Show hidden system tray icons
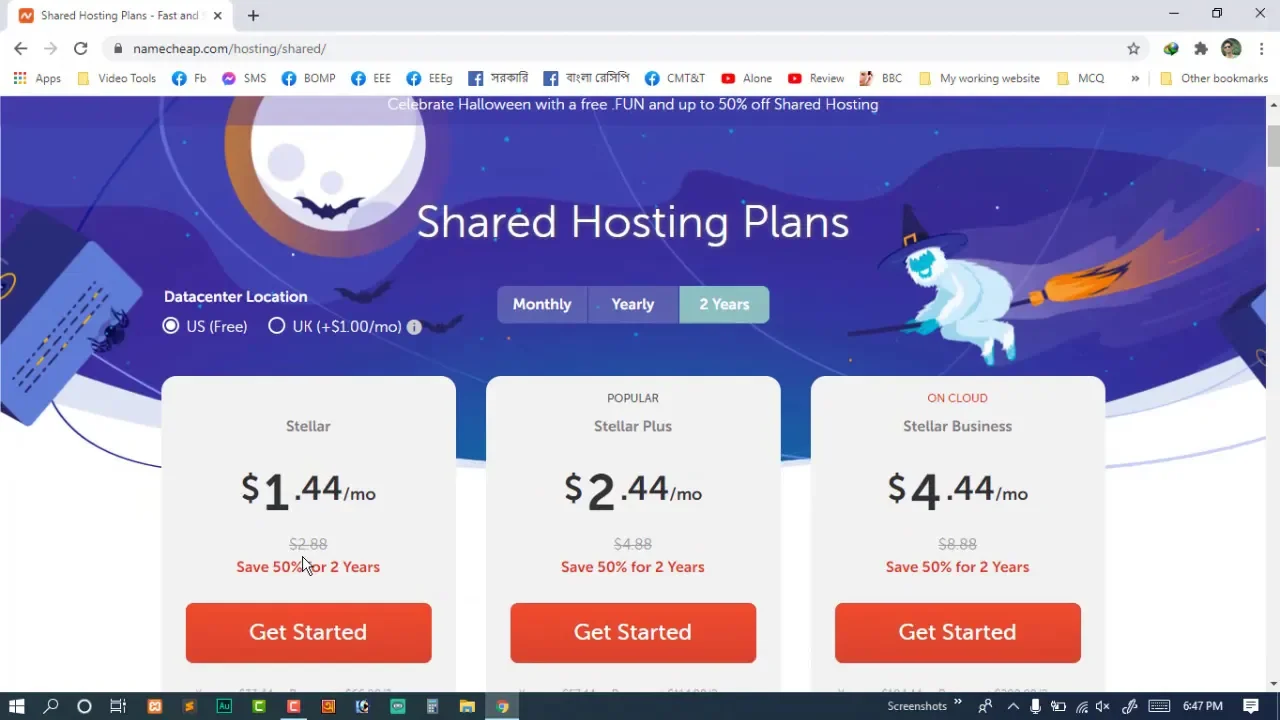The height and width of the screenshot is (720, 1280). pos(1012,706)
